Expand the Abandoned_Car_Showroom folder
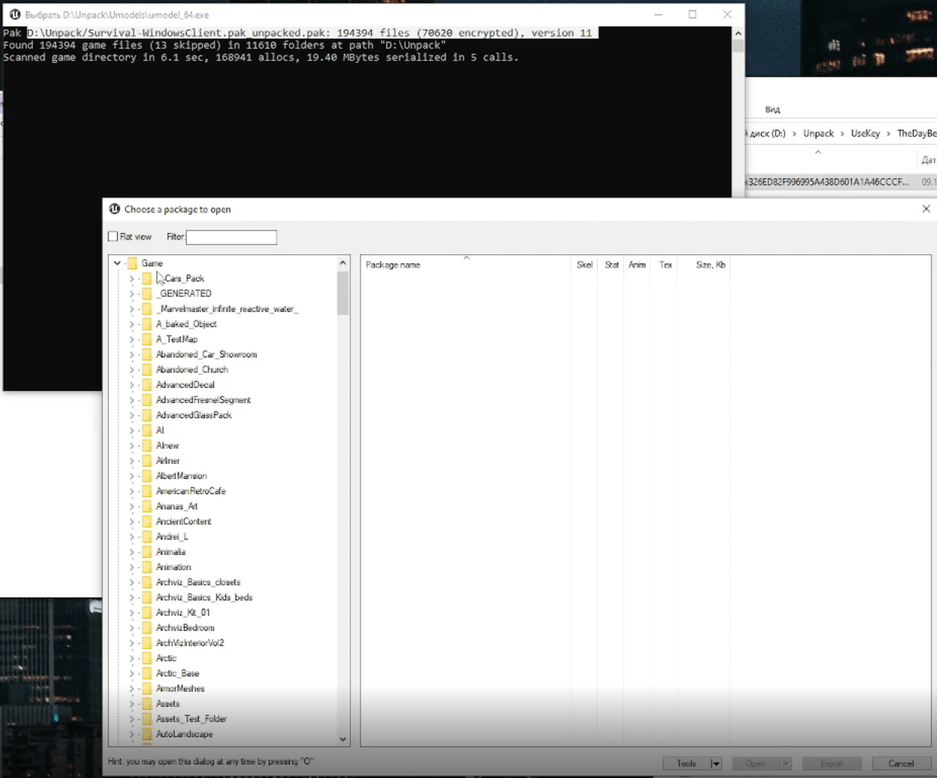 click(131, 354)
